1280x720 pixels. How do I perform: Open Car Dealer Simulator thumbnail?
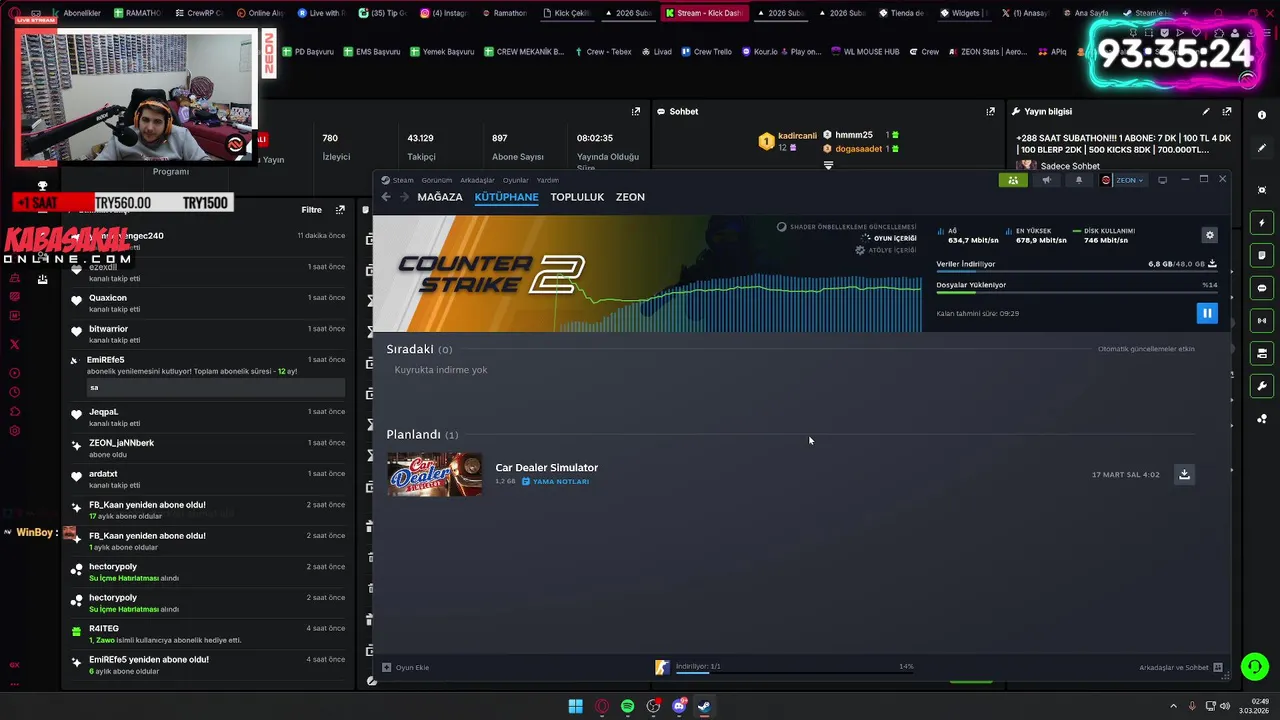434,474
